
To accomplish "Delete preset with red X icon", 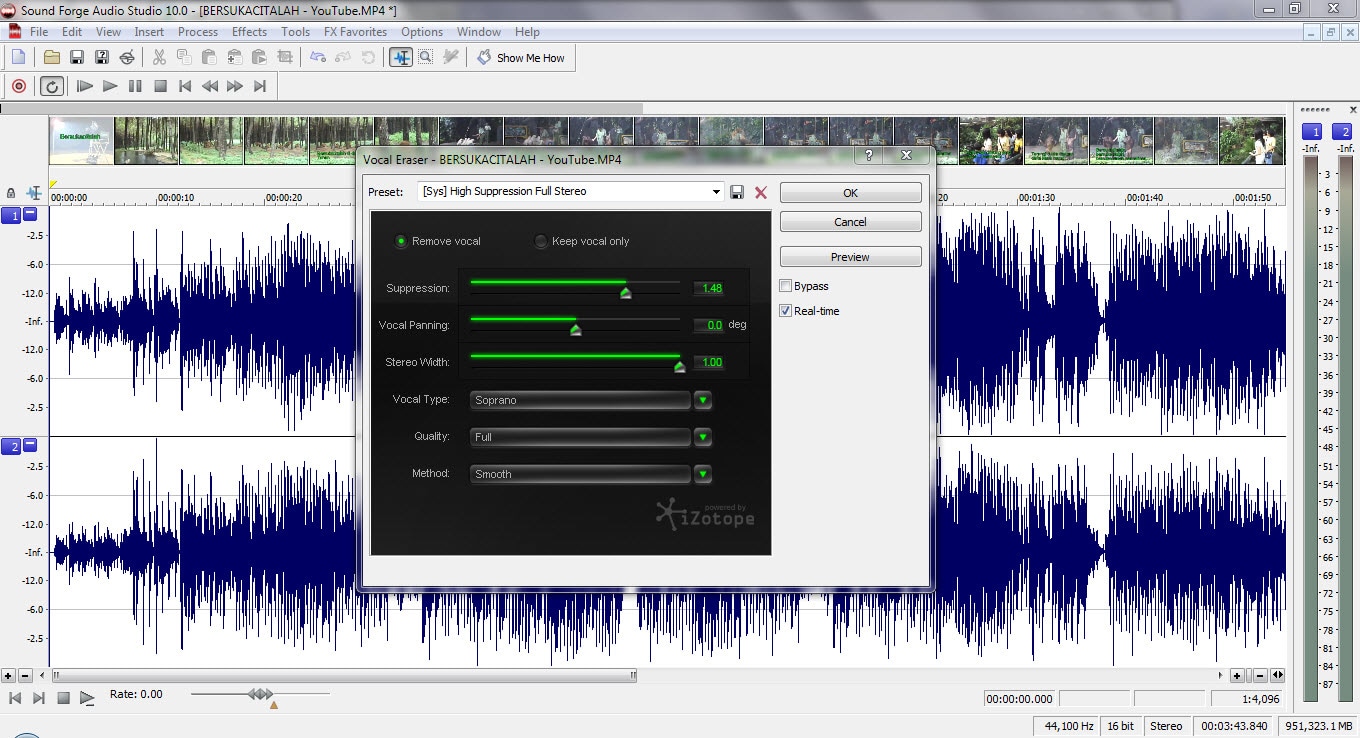I will [x=761, y=192].
